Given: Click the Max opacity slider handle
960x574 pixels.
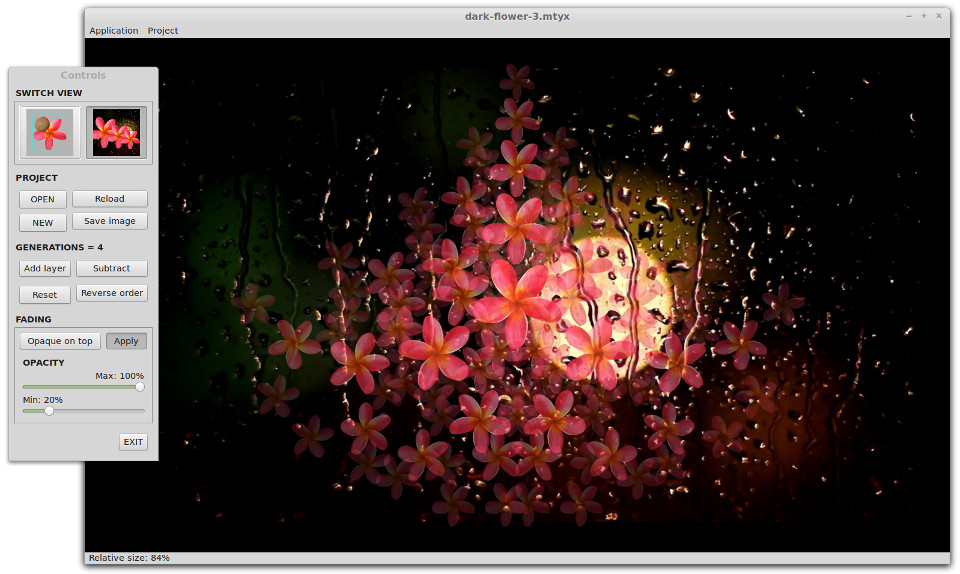Looking at the screenshot, I should (x=140, y=387).
